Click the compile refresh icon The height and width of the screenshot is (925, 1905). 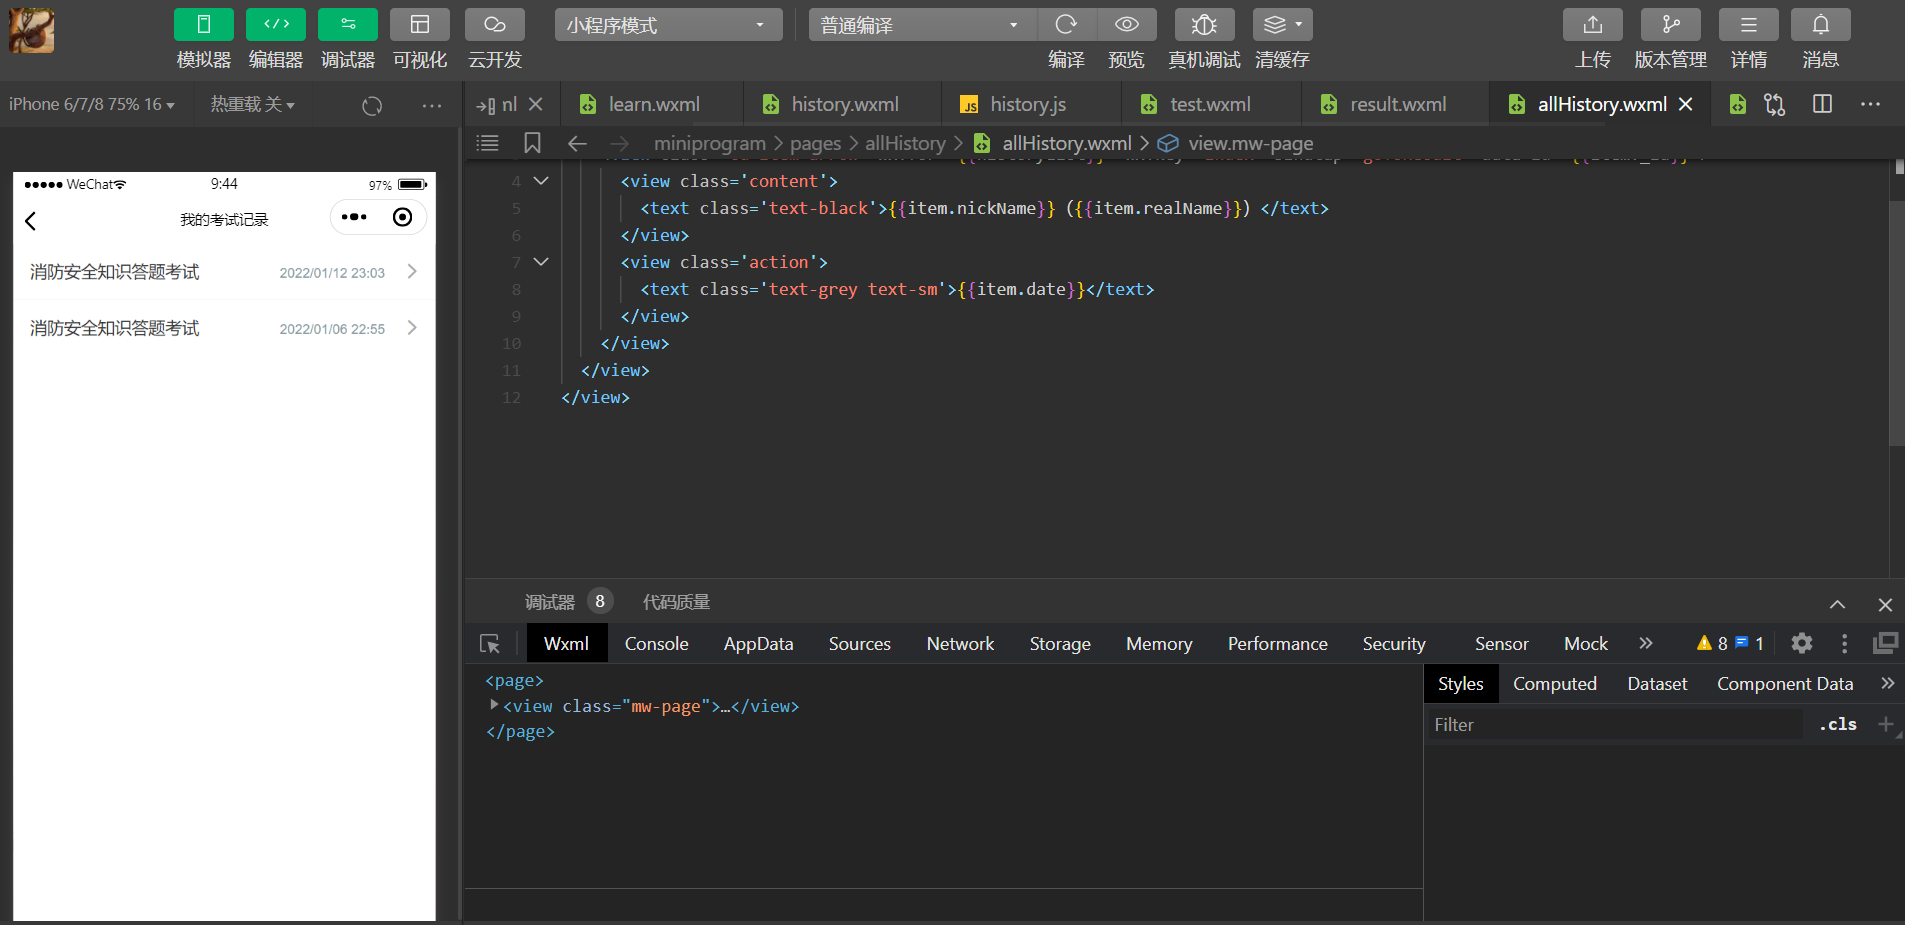coord(1067,25)
